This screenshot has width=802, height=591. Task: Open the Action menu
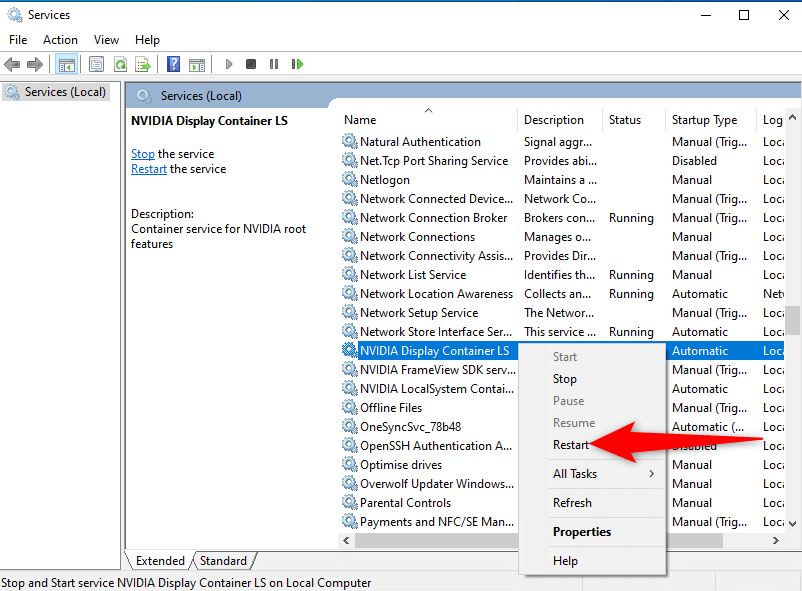(60, 40)
